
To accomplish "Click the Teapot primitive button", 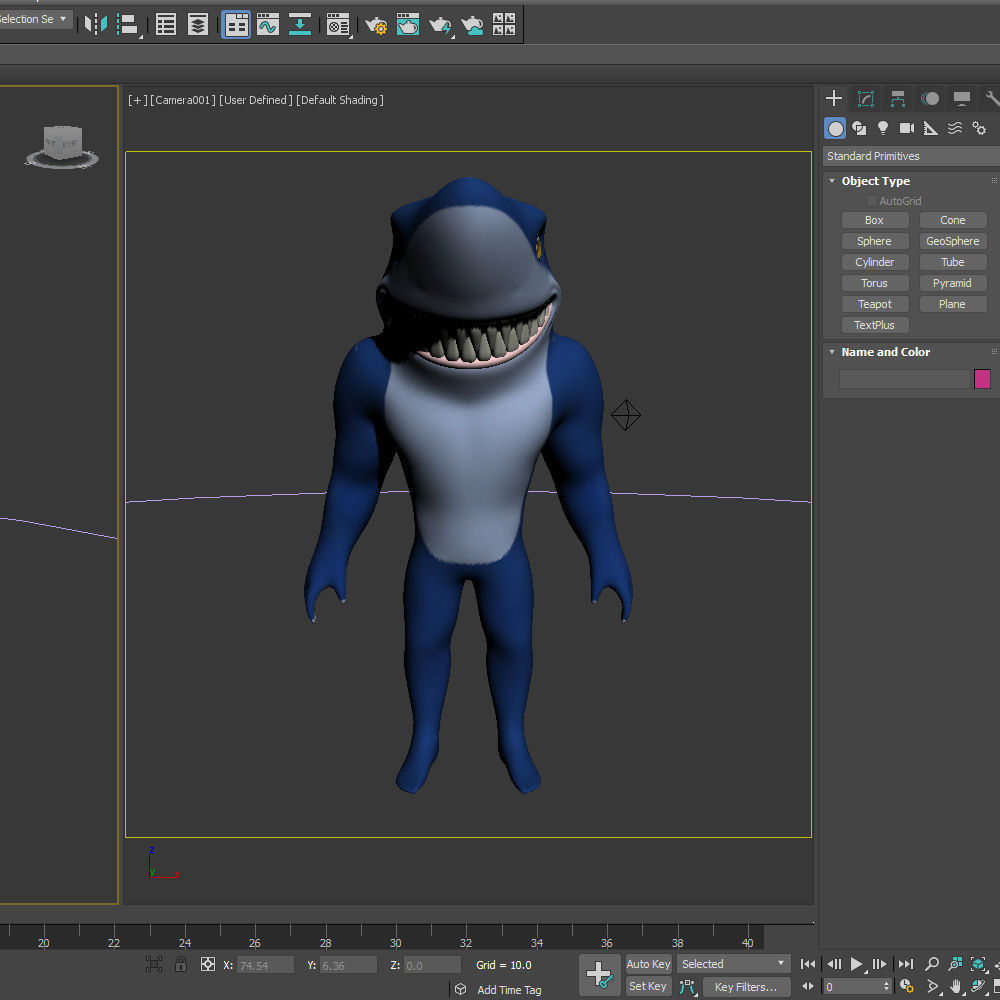I will (874, 304).
